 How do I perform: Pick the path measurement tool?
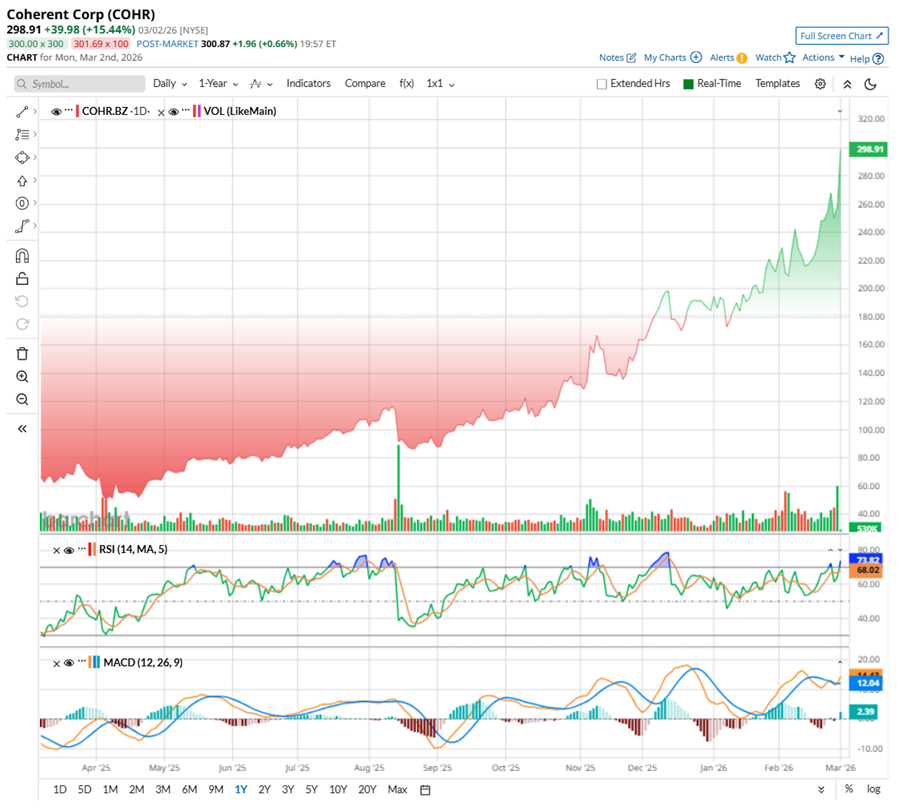coord(22,226)
